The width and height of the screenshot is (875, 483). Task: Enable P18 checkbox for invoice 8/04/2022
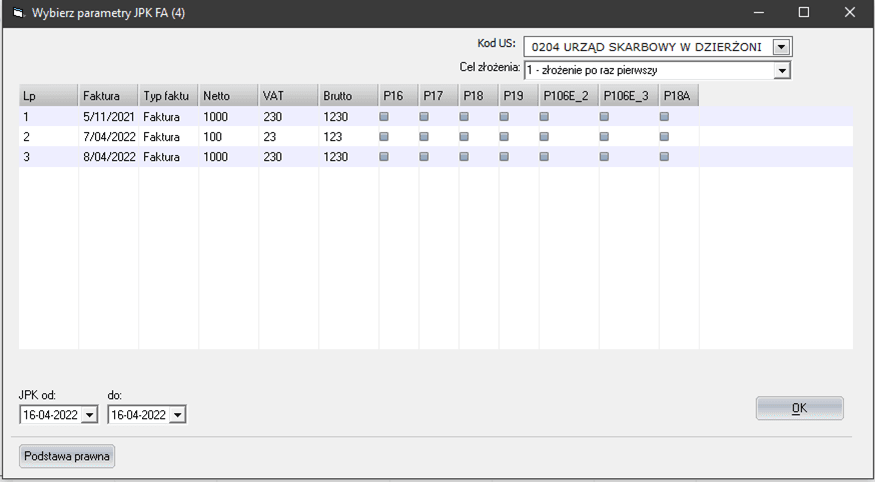tap(464, 157)
